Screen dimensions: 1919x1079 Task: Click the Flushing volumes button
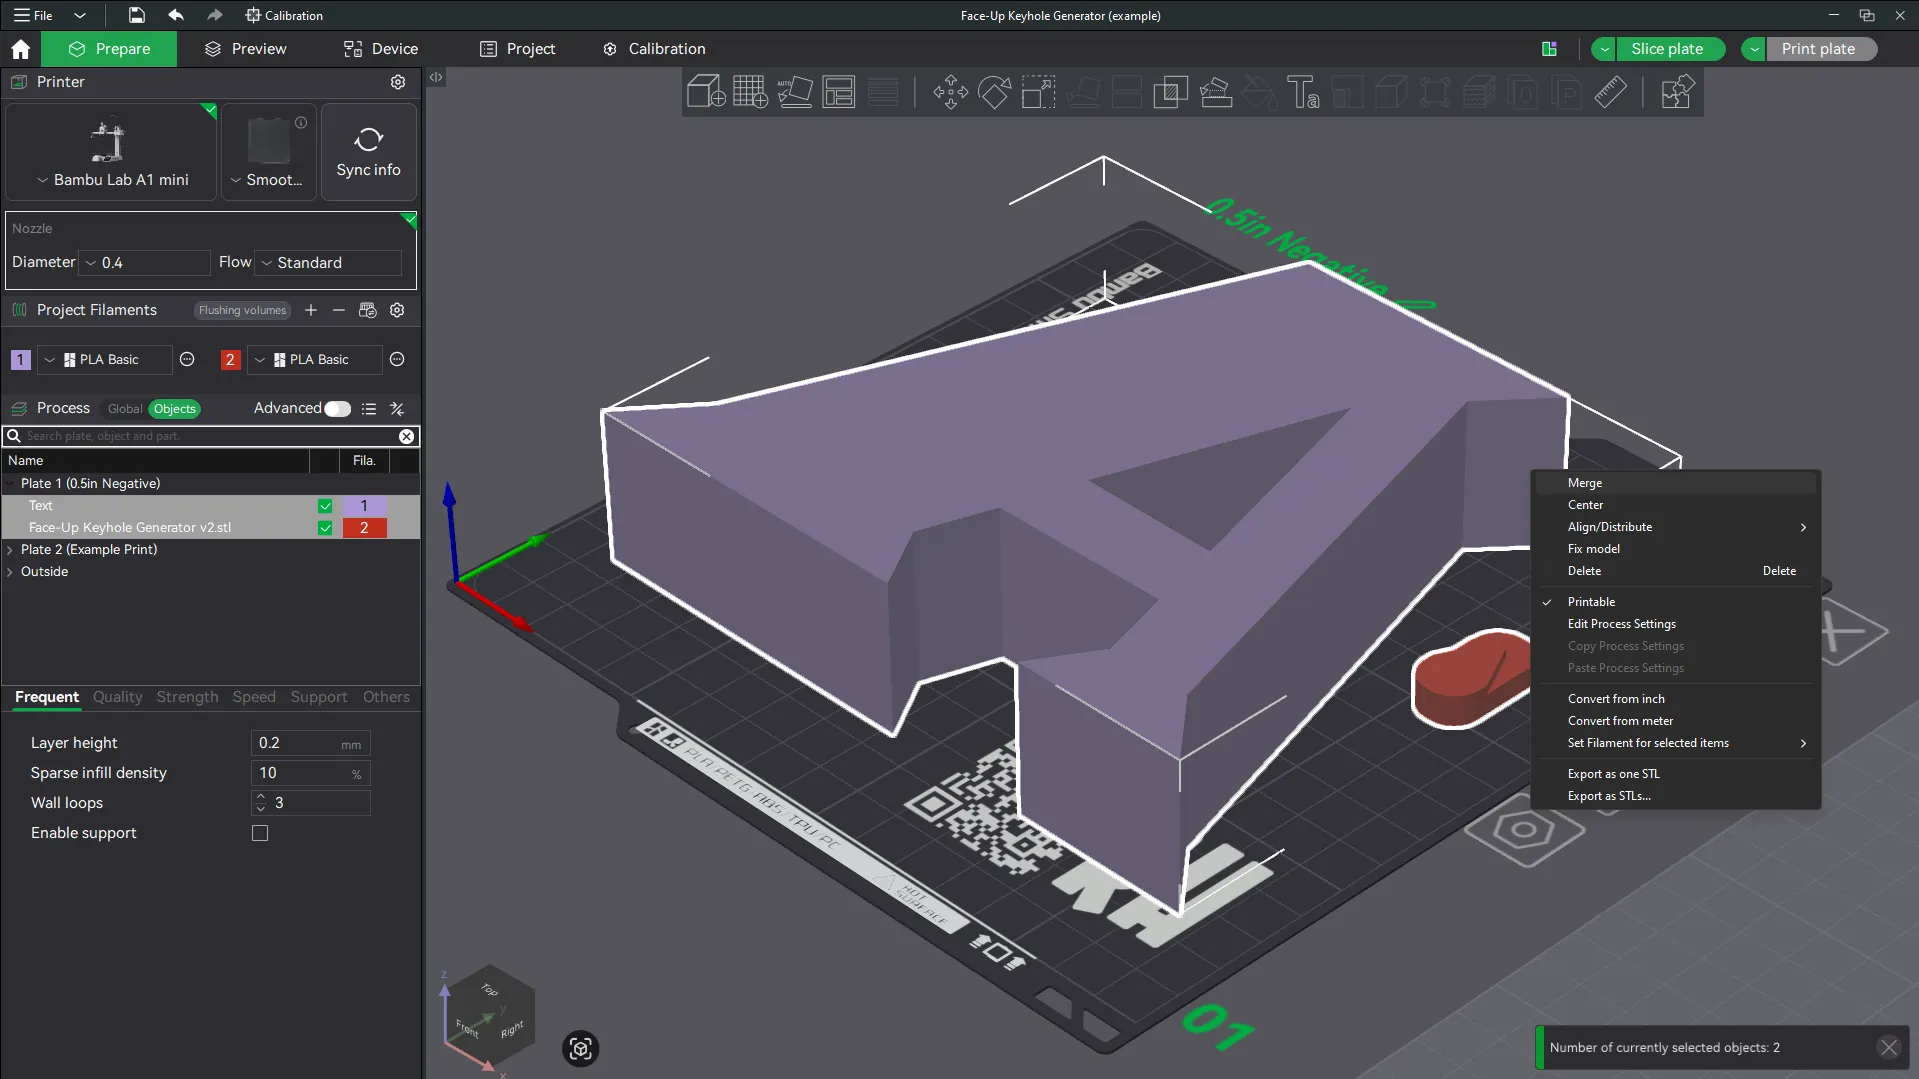coord(242,310)
